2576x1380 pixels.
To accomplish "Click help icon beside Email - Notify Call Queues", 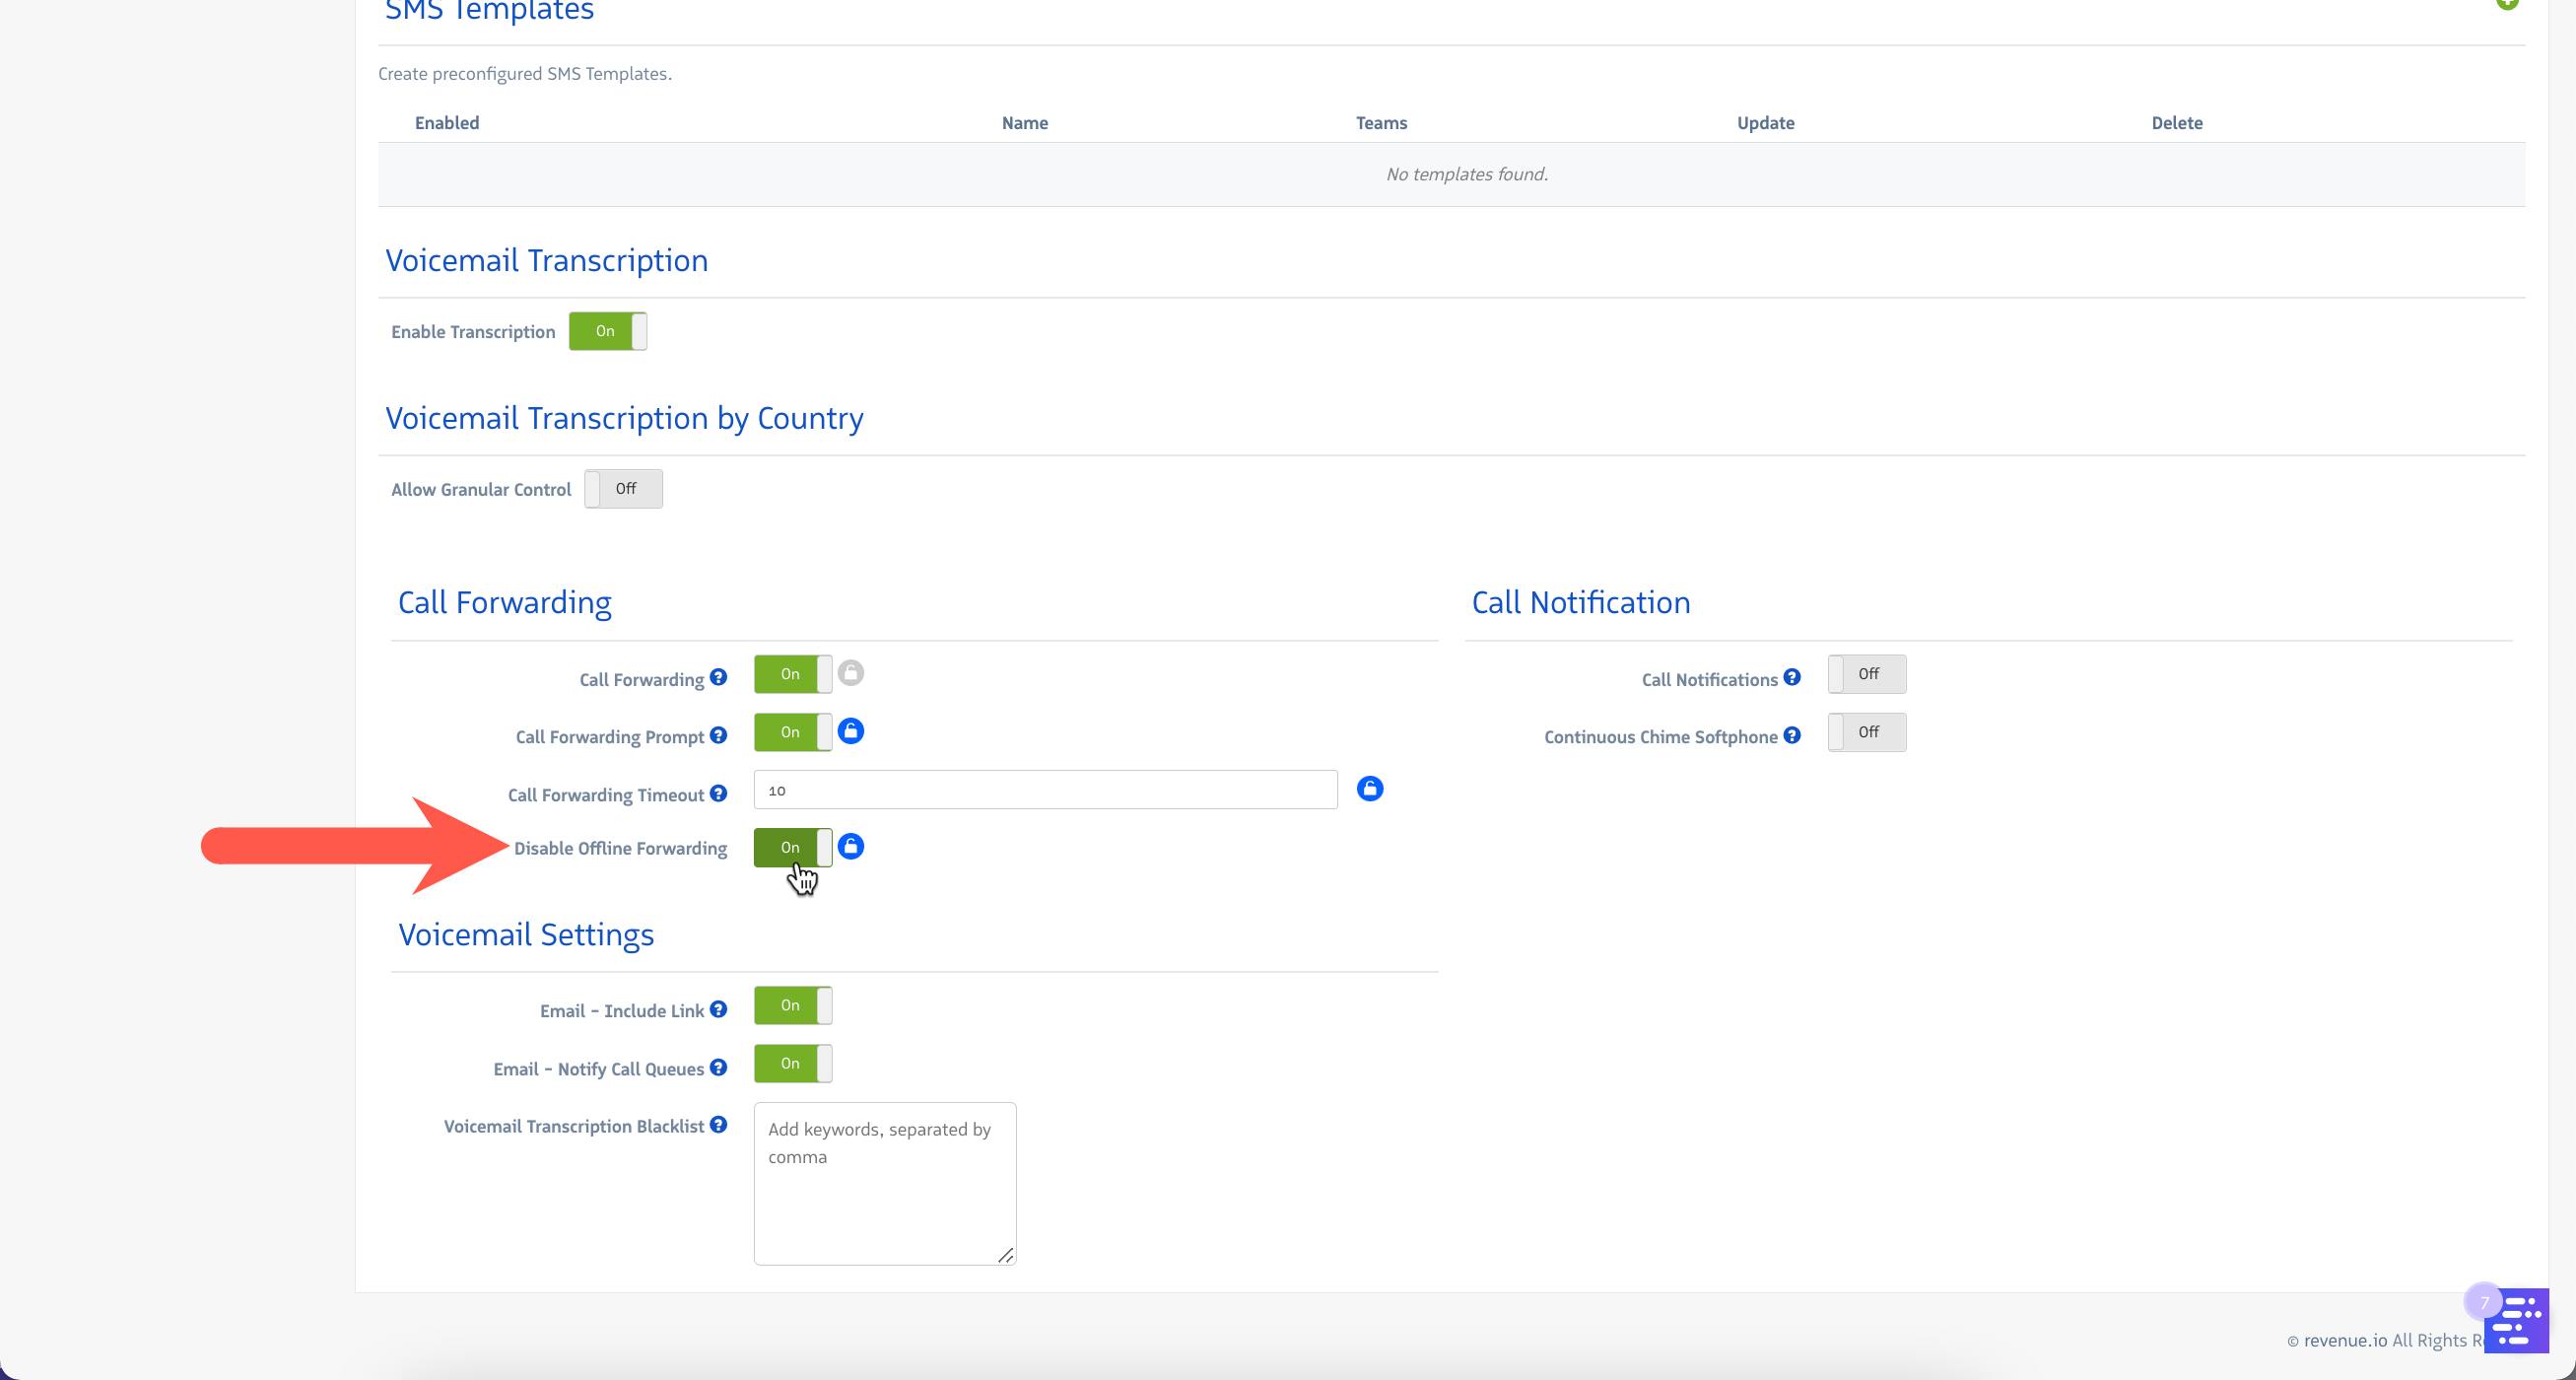I will tap(718, 1068).
